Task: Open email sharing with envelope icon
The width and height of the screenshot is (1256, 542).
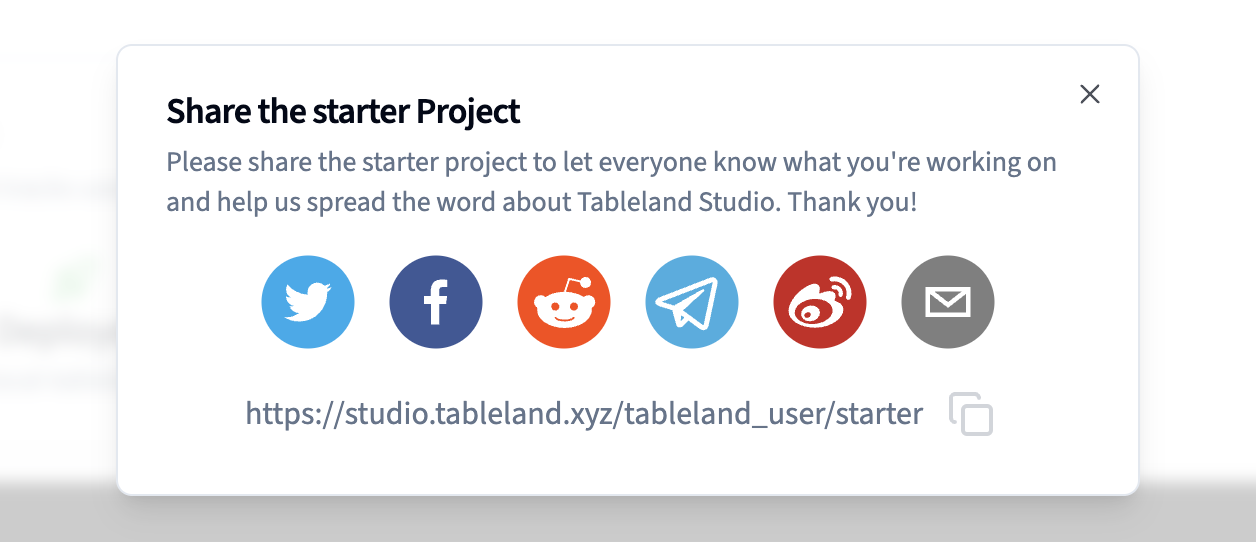Action: [948, 302]
